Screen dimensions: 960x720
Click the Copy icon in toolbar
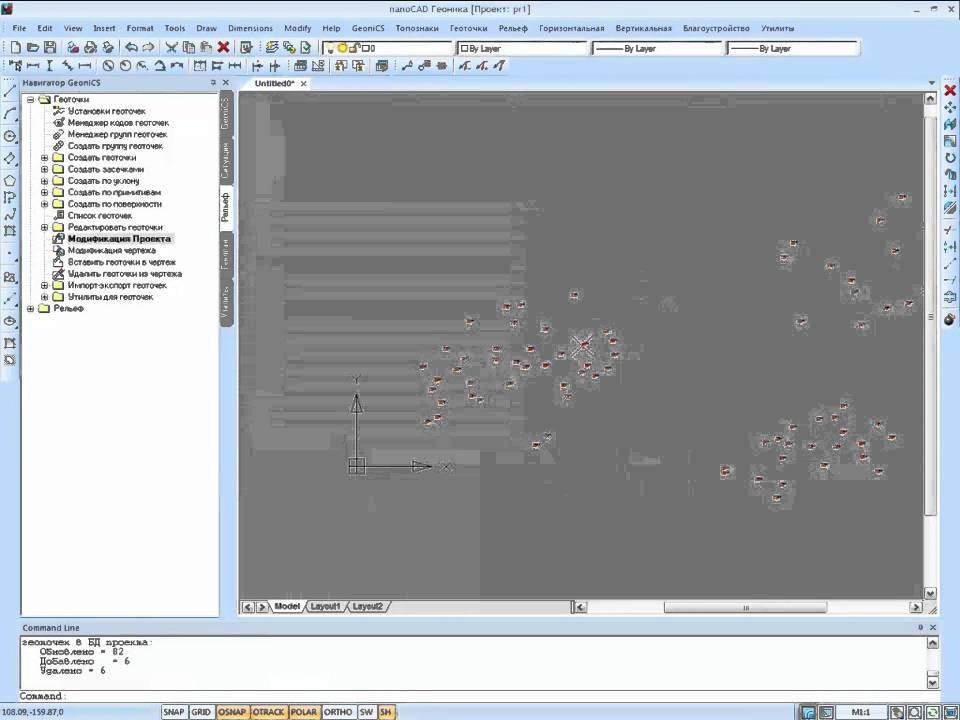point(189,47)
